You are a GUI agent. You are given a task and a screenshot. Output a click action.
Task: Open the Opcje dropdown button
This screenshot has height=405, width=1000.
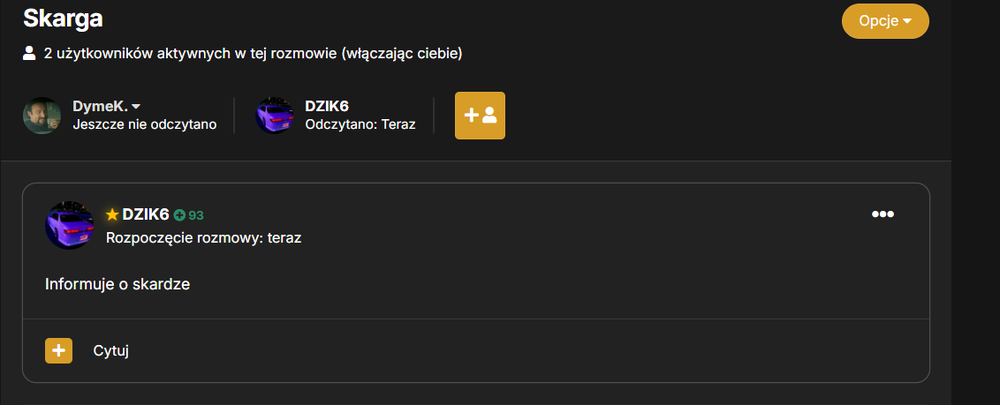tap(885, 21)
